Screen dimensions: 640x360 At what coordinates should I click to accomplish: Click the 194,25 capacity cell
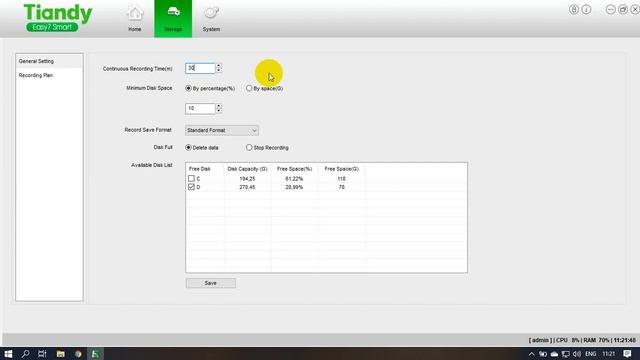pyautogui.click(x=247, y=179)
